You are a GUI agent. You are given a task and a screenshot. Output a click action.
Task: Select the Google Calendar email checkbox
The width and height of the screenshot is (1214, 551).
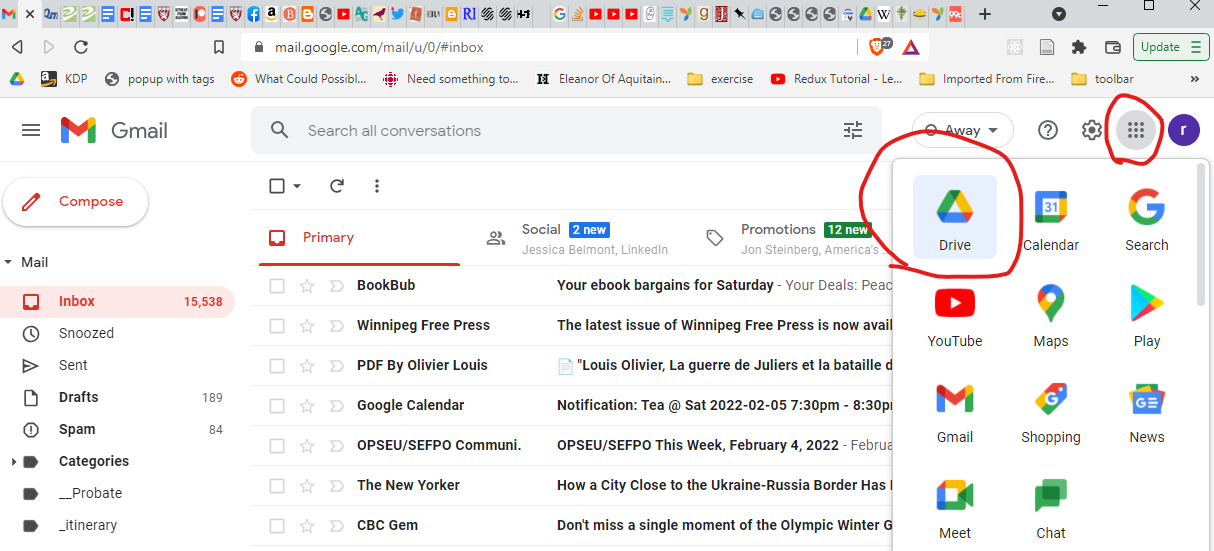pyautogui.click(x=277, y=406)
